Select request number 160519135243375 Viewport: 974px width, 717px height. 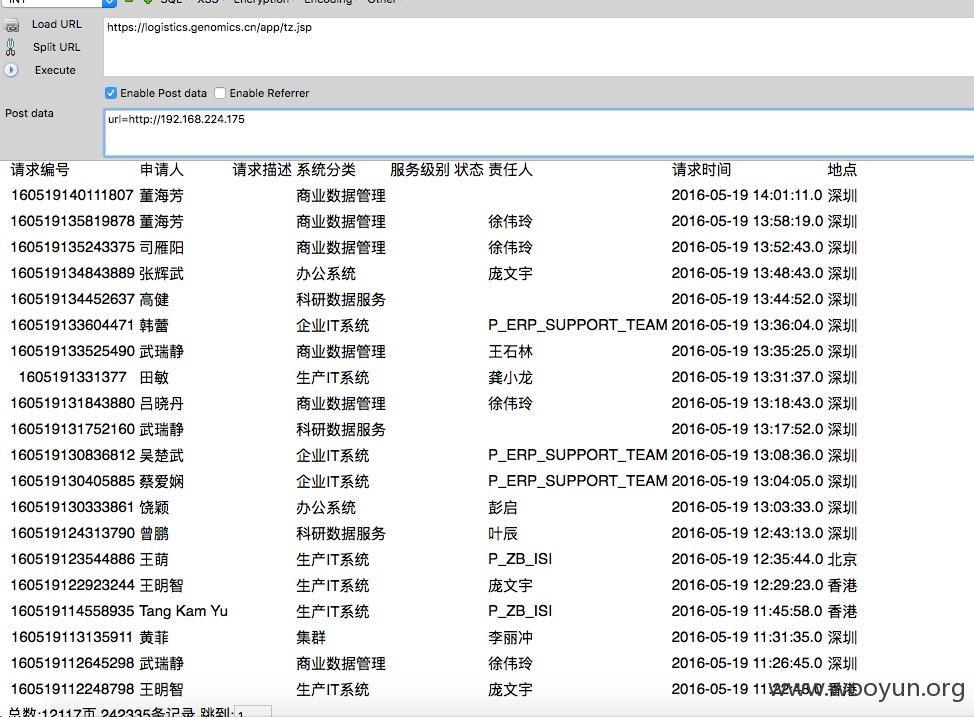point(72,247)
